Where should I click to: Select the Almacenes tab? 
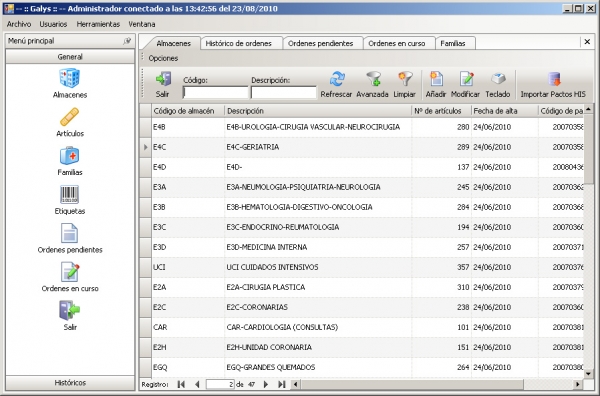[173, 43]
